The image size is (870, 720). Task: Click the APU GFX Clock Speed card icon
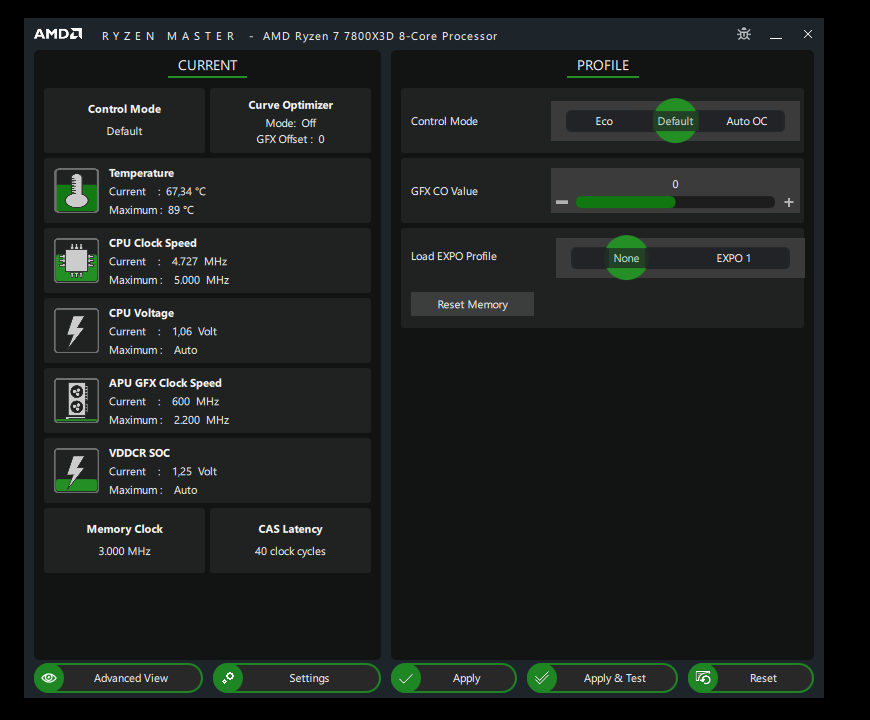77,400
